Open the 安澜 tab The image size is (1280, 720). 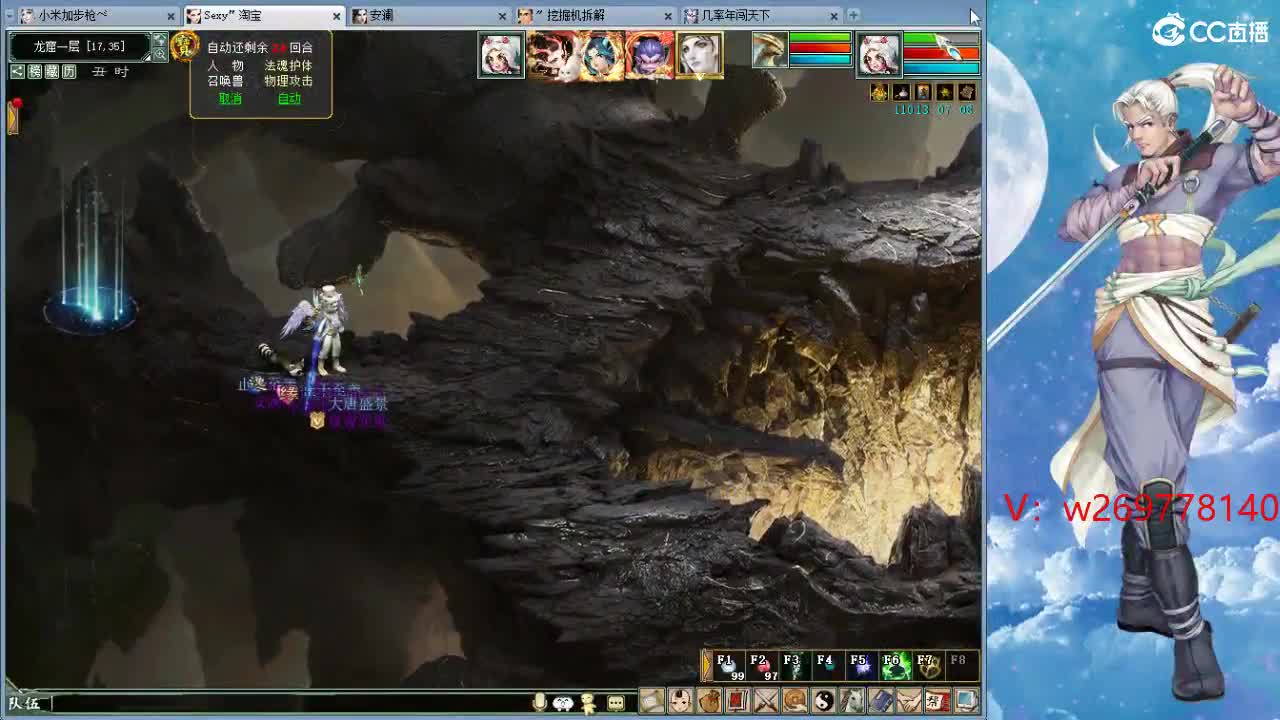(430, 15)
